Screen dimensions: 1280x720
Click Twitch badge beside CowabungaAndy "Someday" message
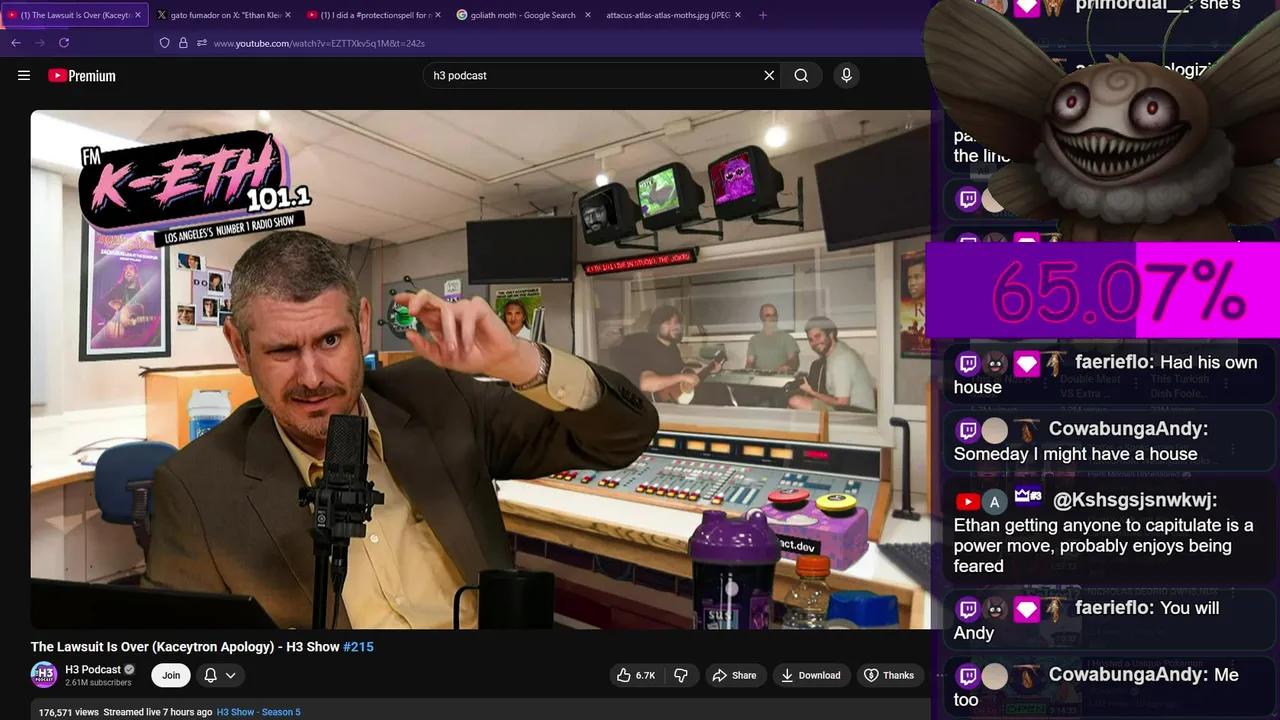[967, 431]
